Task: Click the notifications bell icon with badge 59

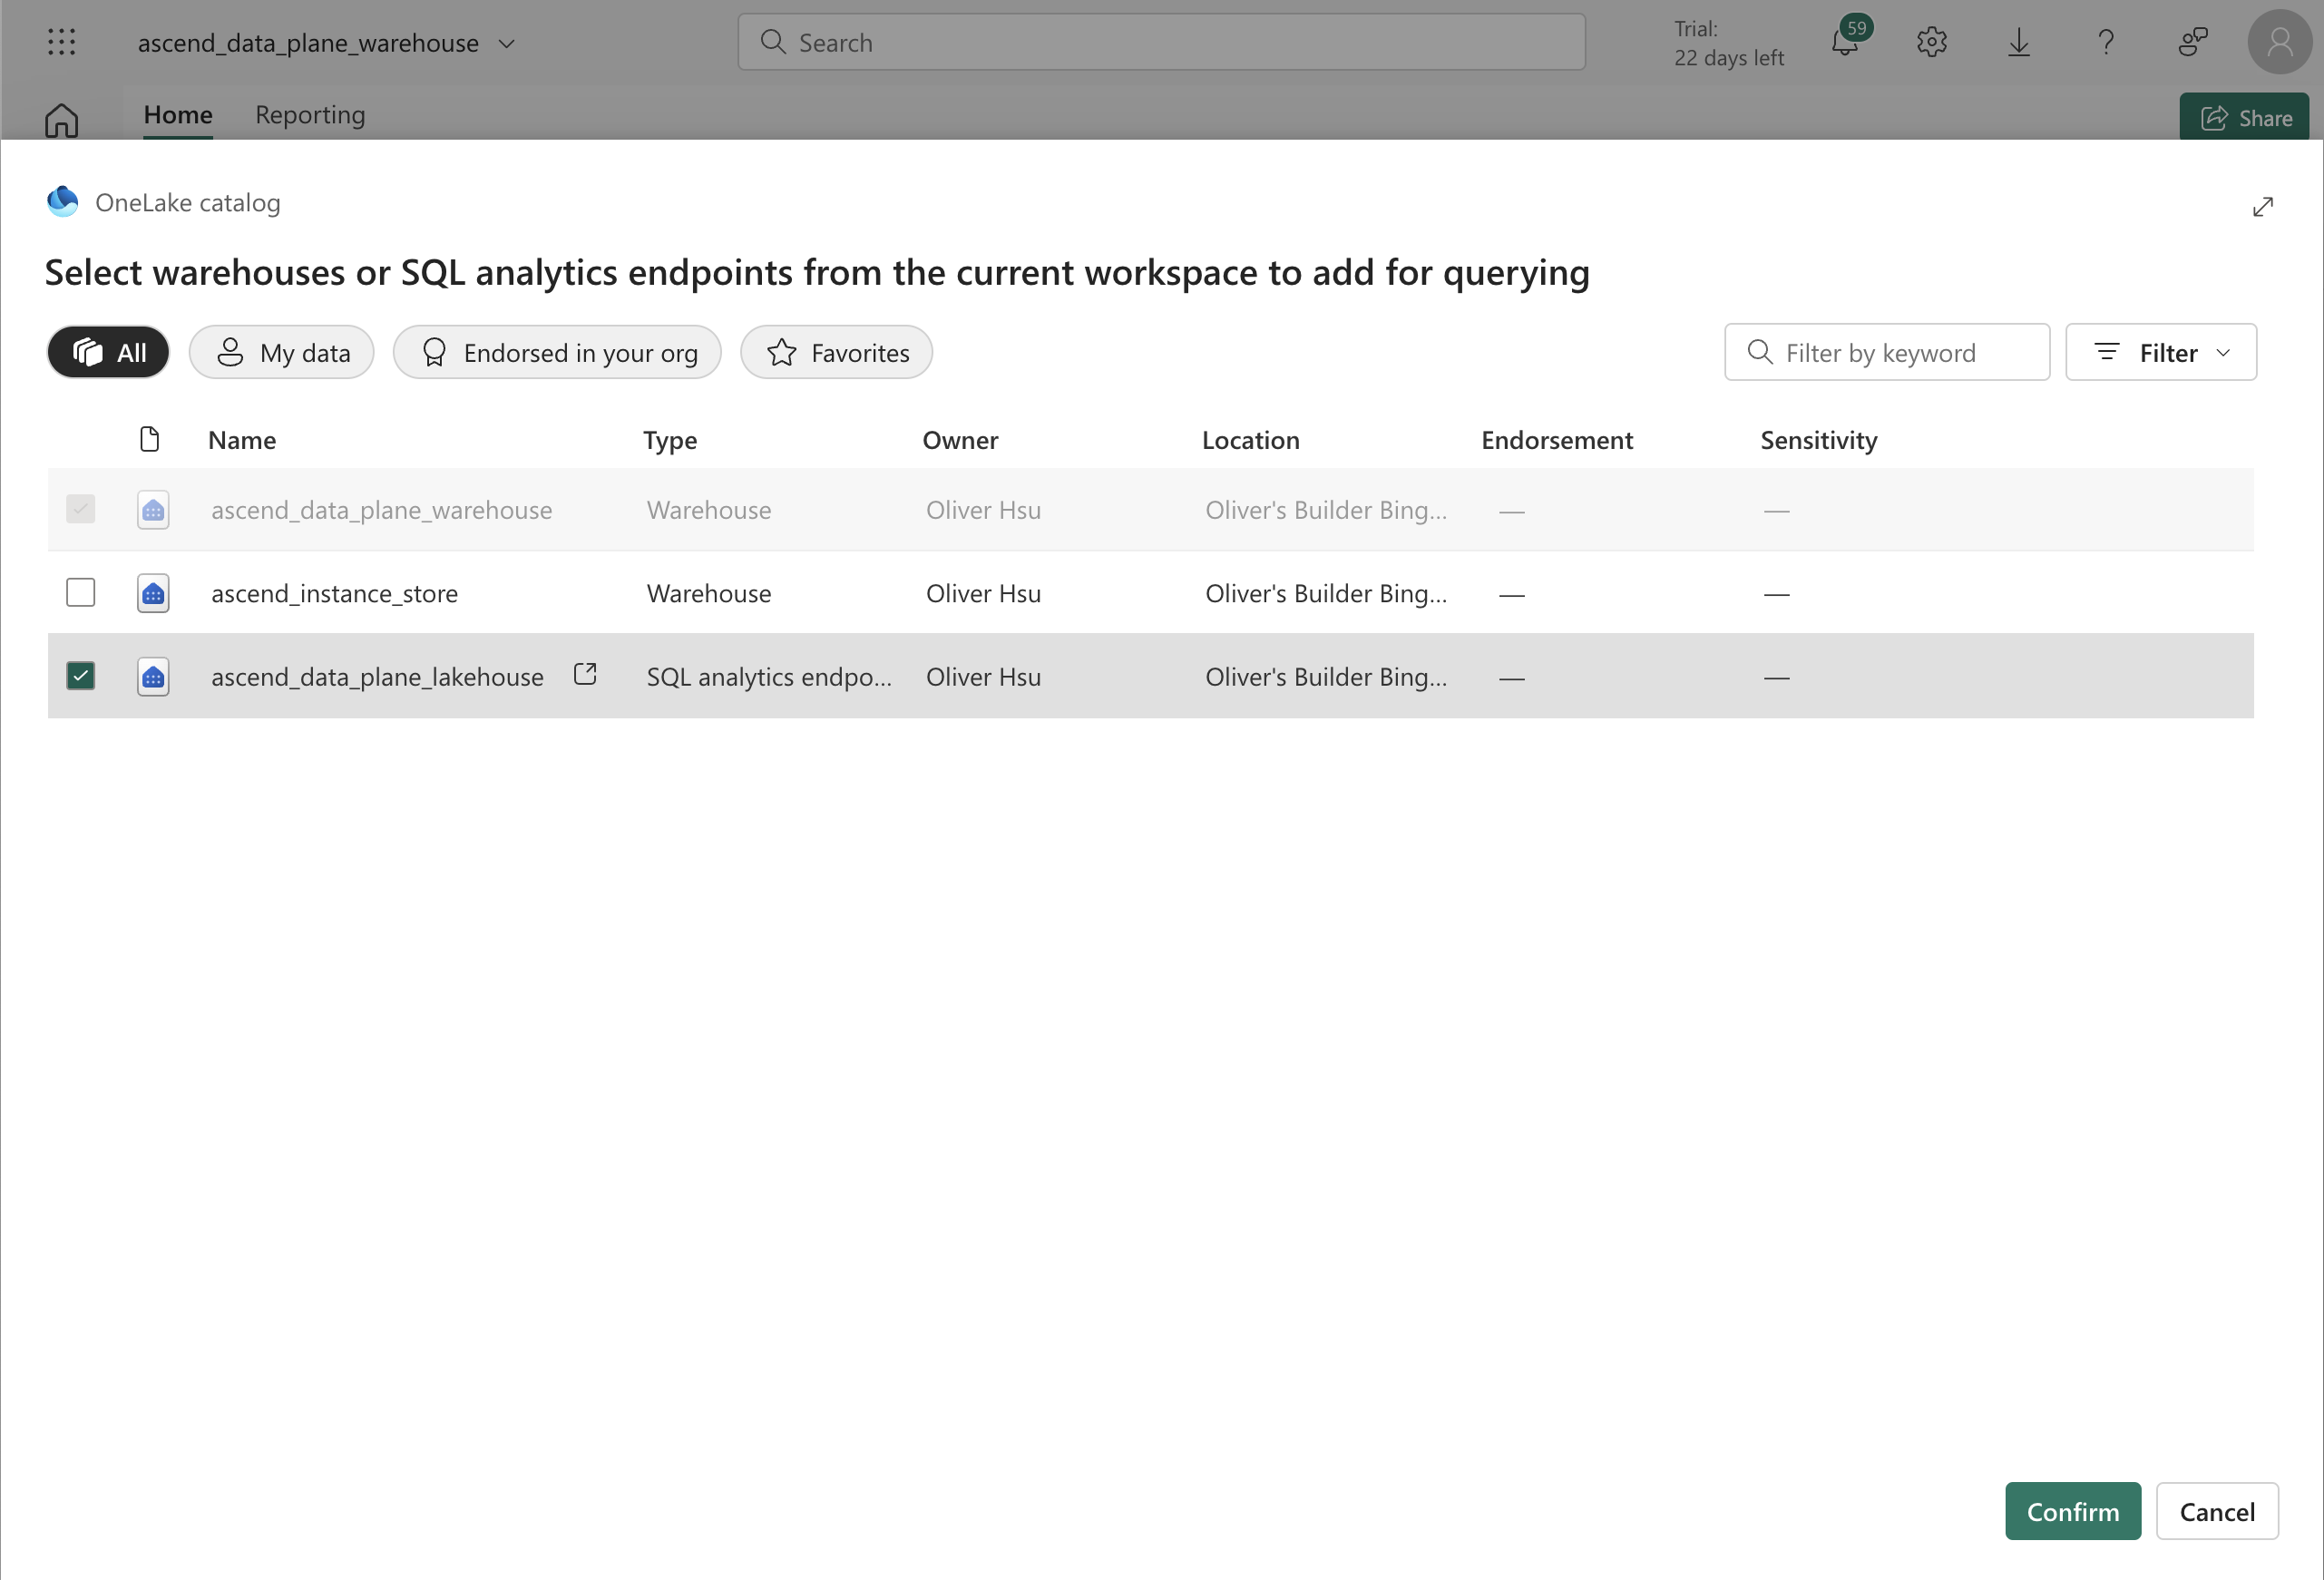Action: (x=1846, y=43)
